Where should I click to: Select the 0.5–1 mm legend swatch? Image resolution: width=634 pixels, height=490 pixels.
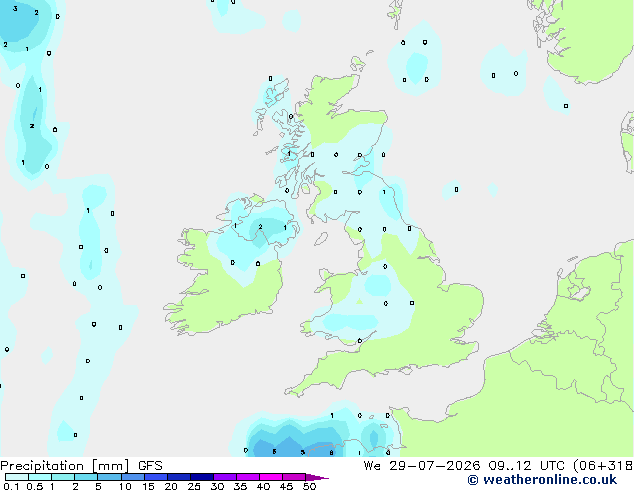40,477
